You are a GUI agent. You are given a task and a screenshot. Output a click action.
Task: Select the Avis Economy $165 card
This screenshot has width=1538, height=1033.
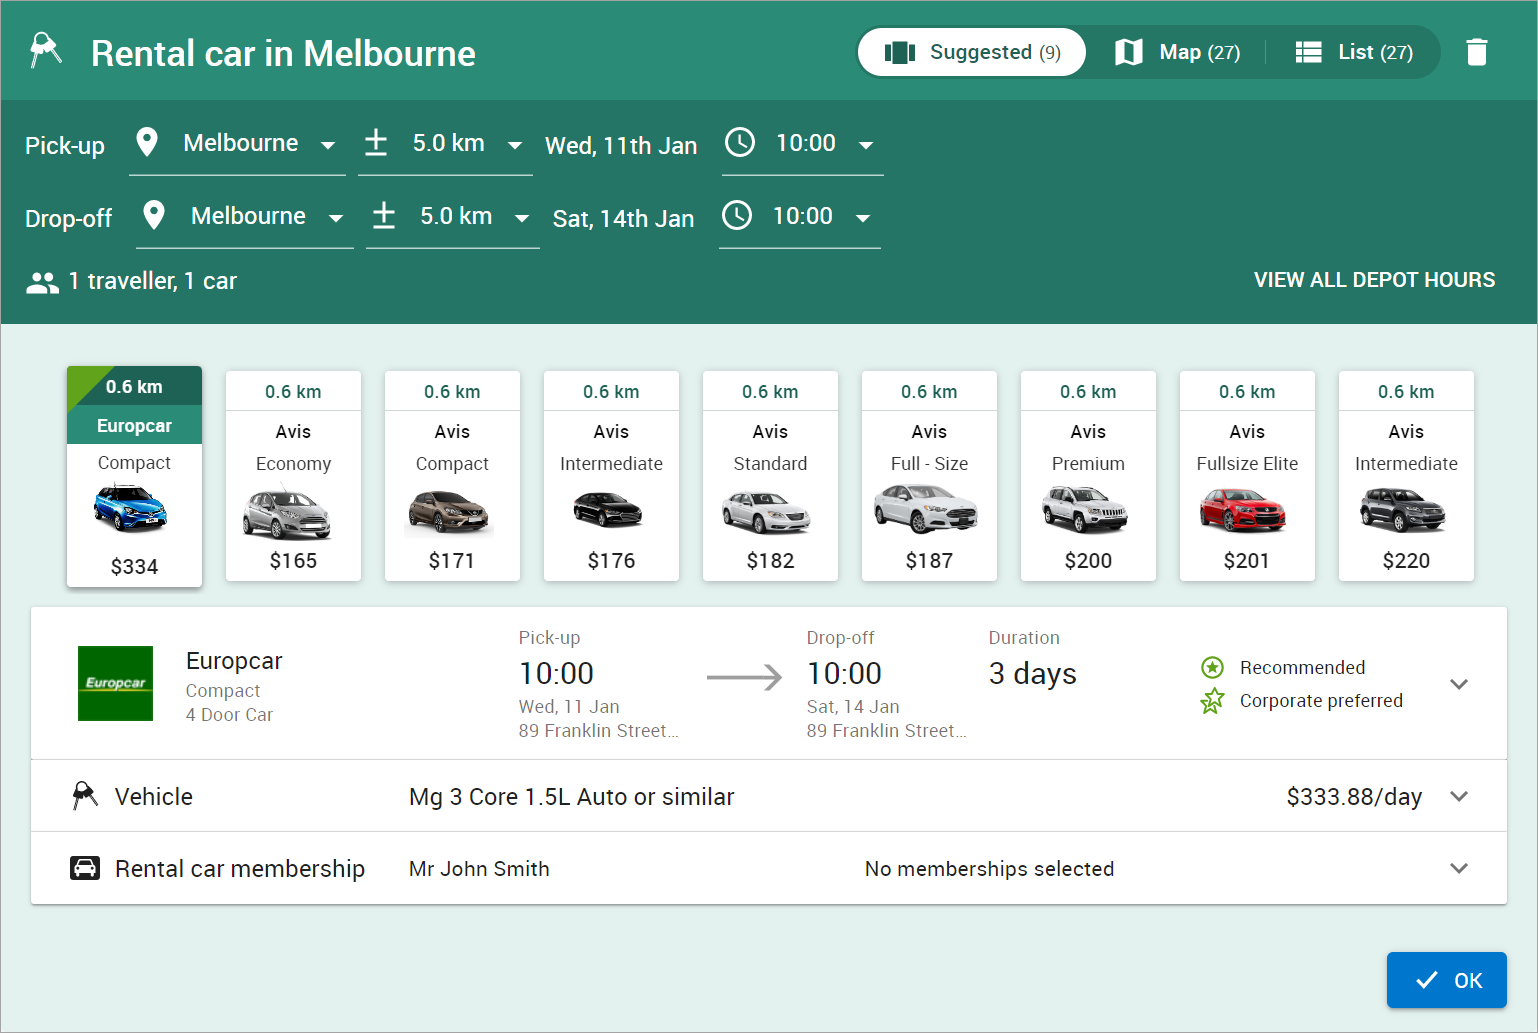293,476
